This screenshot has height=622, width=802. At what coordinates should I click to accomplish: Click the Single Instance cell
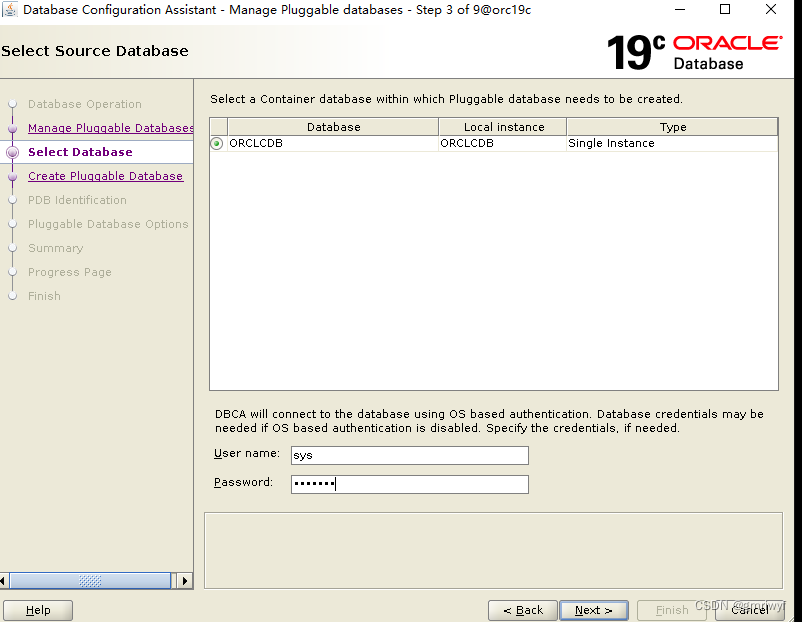673,143
